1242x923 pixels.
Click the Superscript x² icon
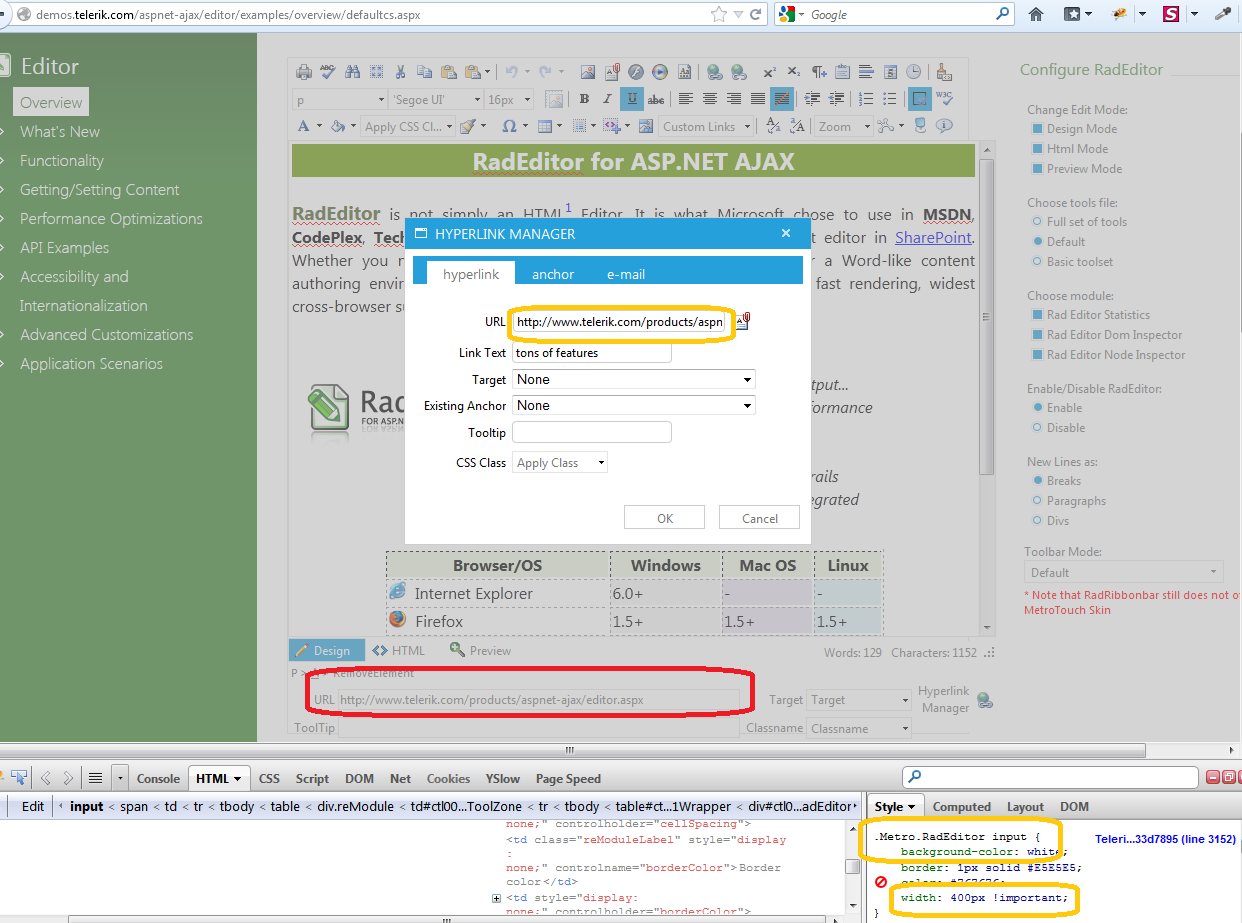769,72
